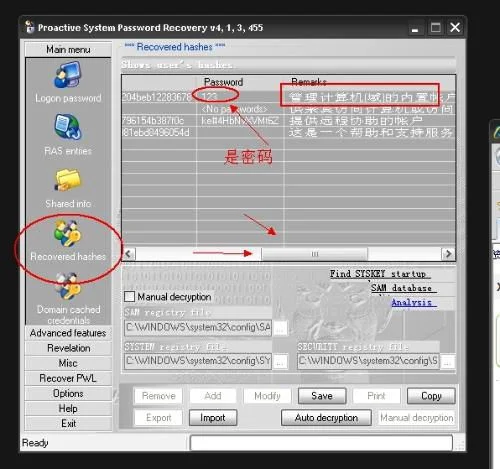Click the SYSTEM registry file path field
Screen dimensions: 500x469
[198, 361]
